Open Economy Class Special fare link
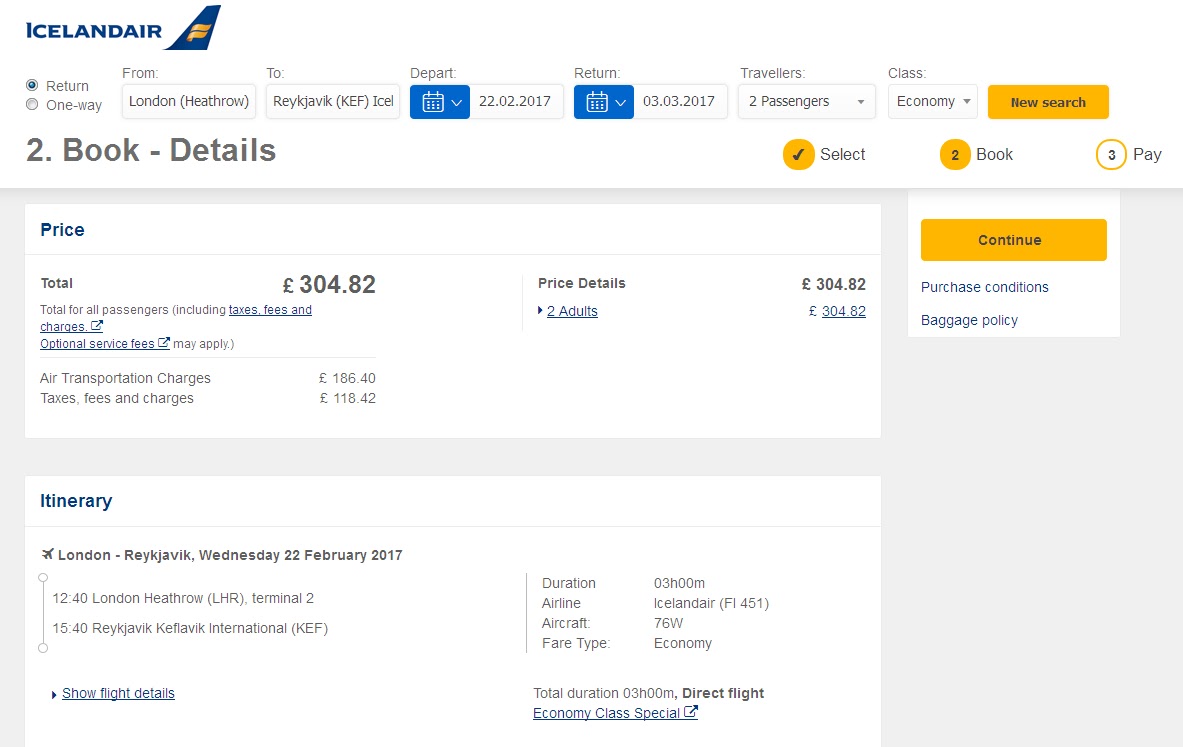 coord(607,713)
